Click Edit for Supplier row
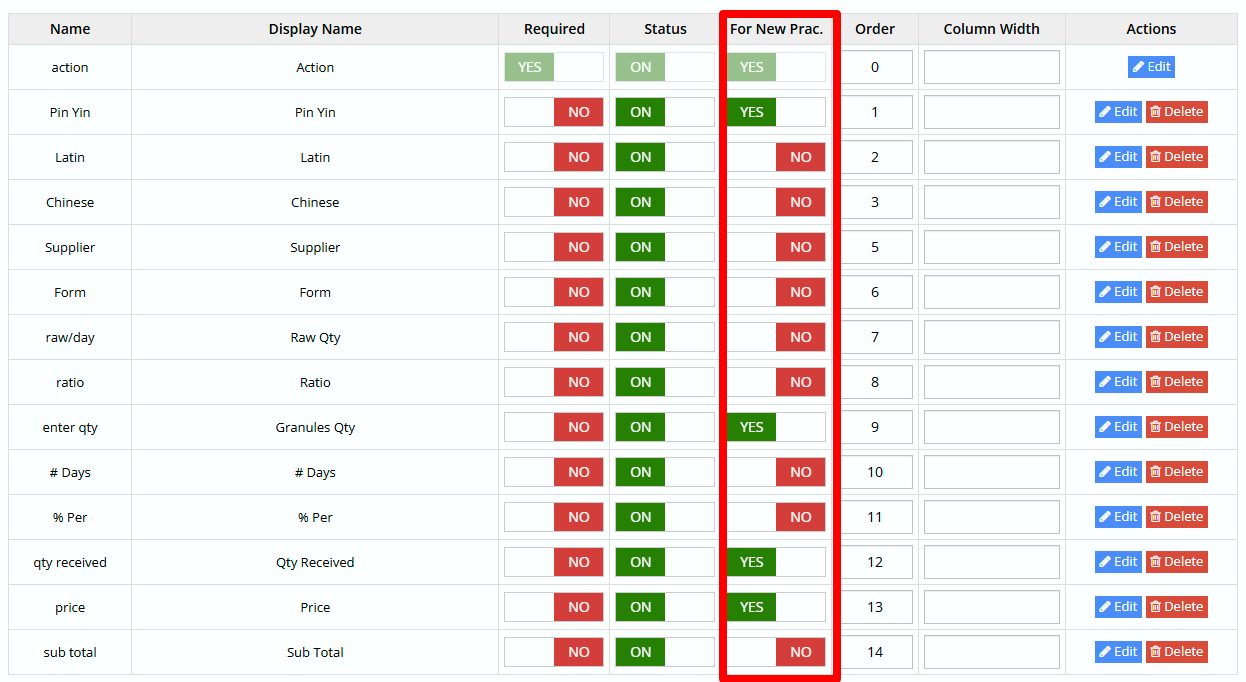Viewport: 1246px width, 682px height. [x=1117, y=247]
